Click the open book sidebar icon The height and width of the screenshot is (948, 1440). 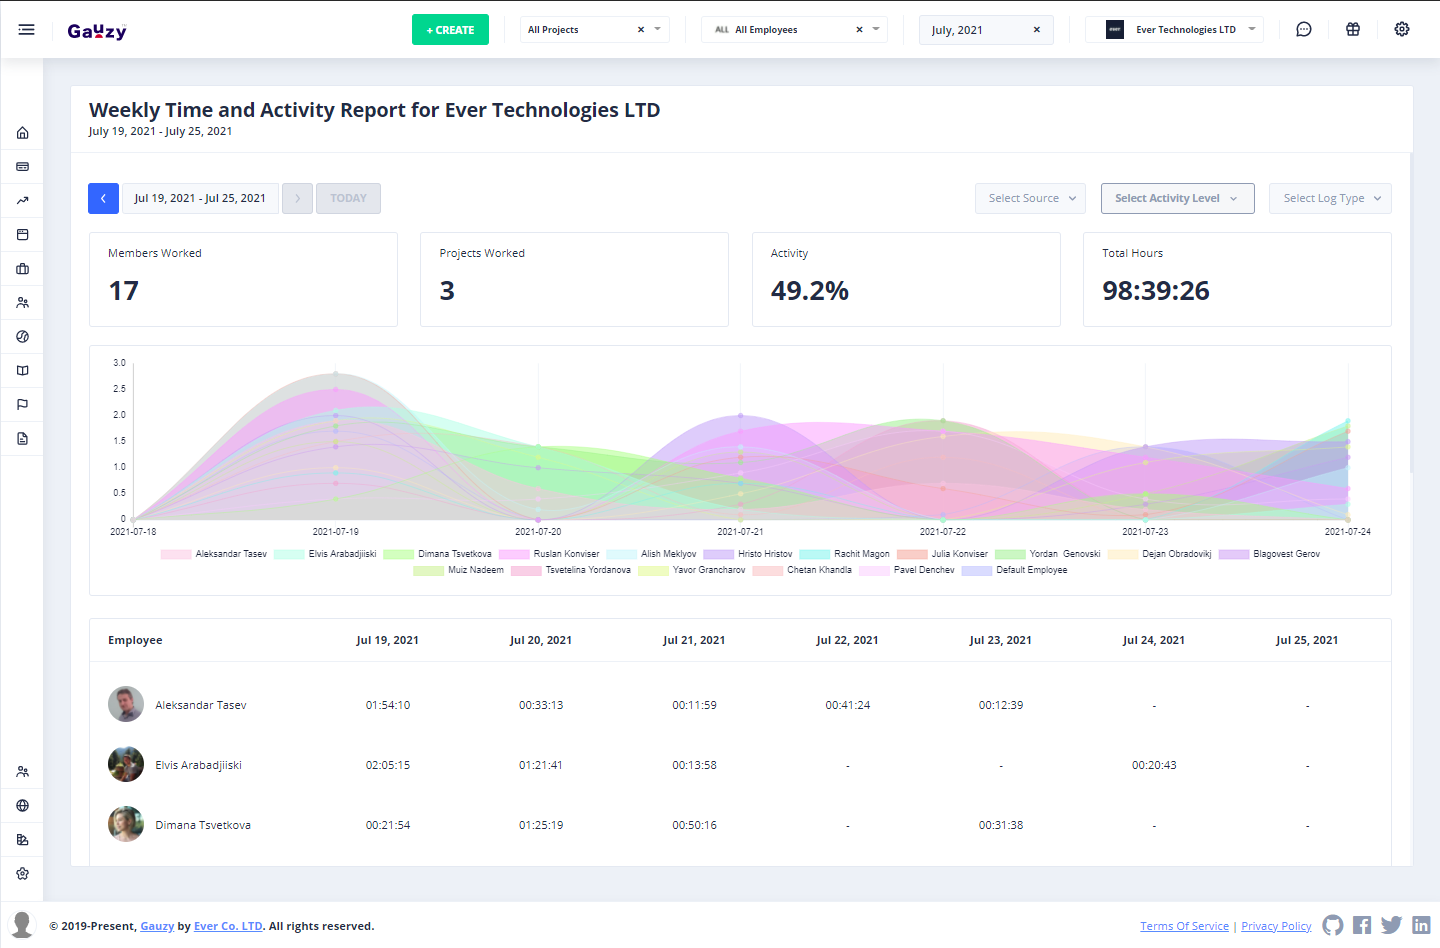22,371
